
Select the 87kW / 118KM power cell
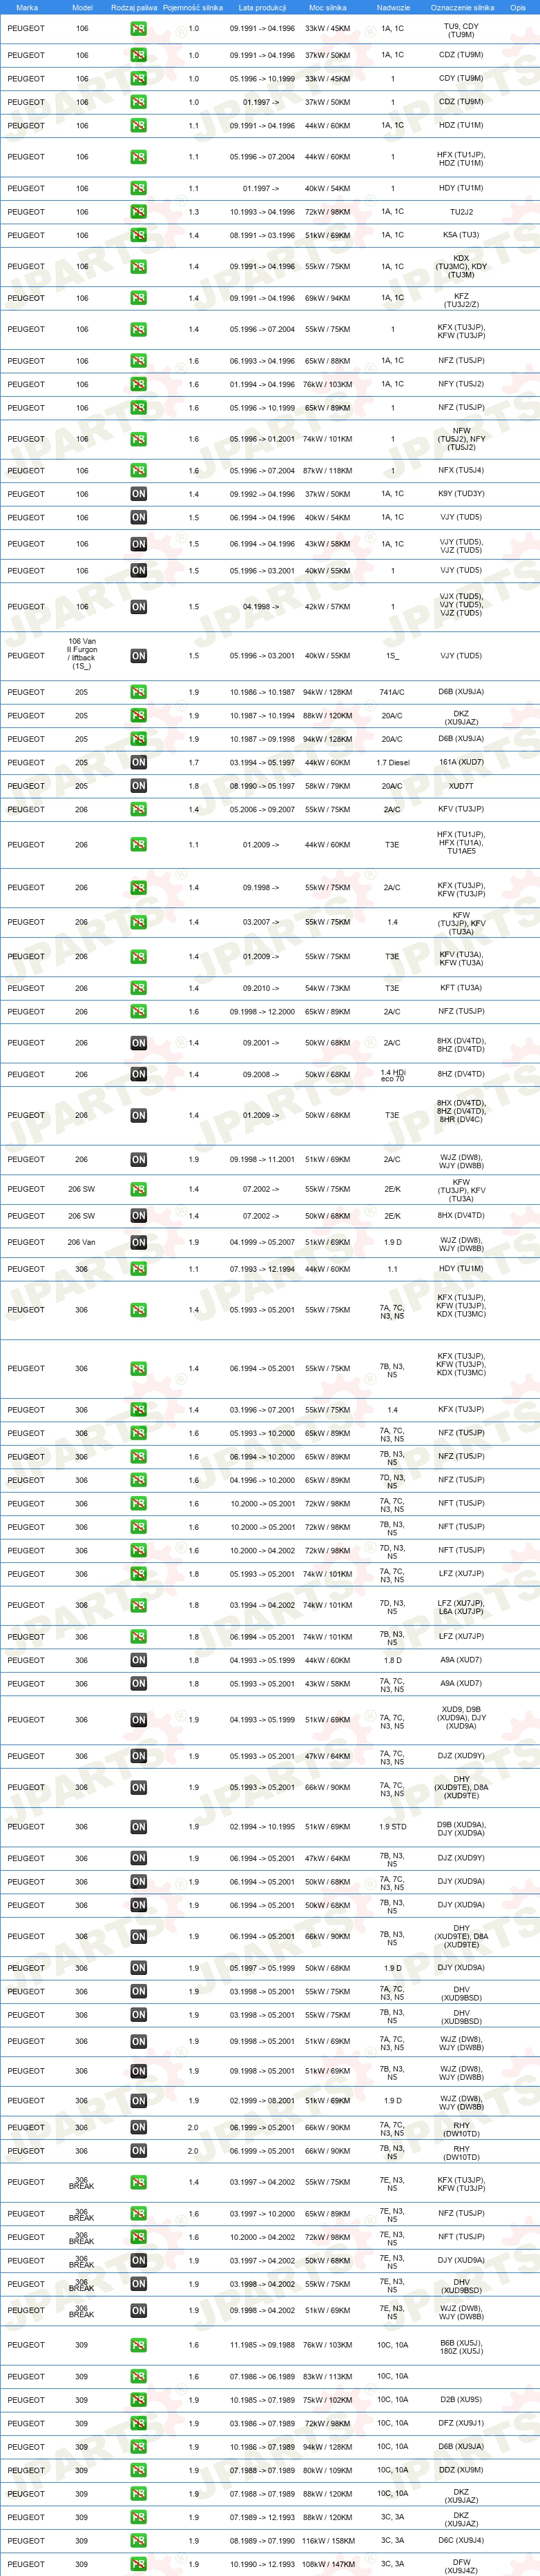coord(327,470)
